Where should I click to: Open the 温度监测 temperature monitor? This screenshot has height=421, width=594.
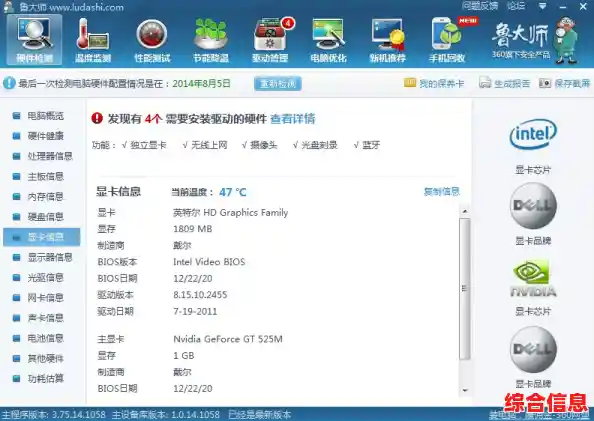click(93, 40)
